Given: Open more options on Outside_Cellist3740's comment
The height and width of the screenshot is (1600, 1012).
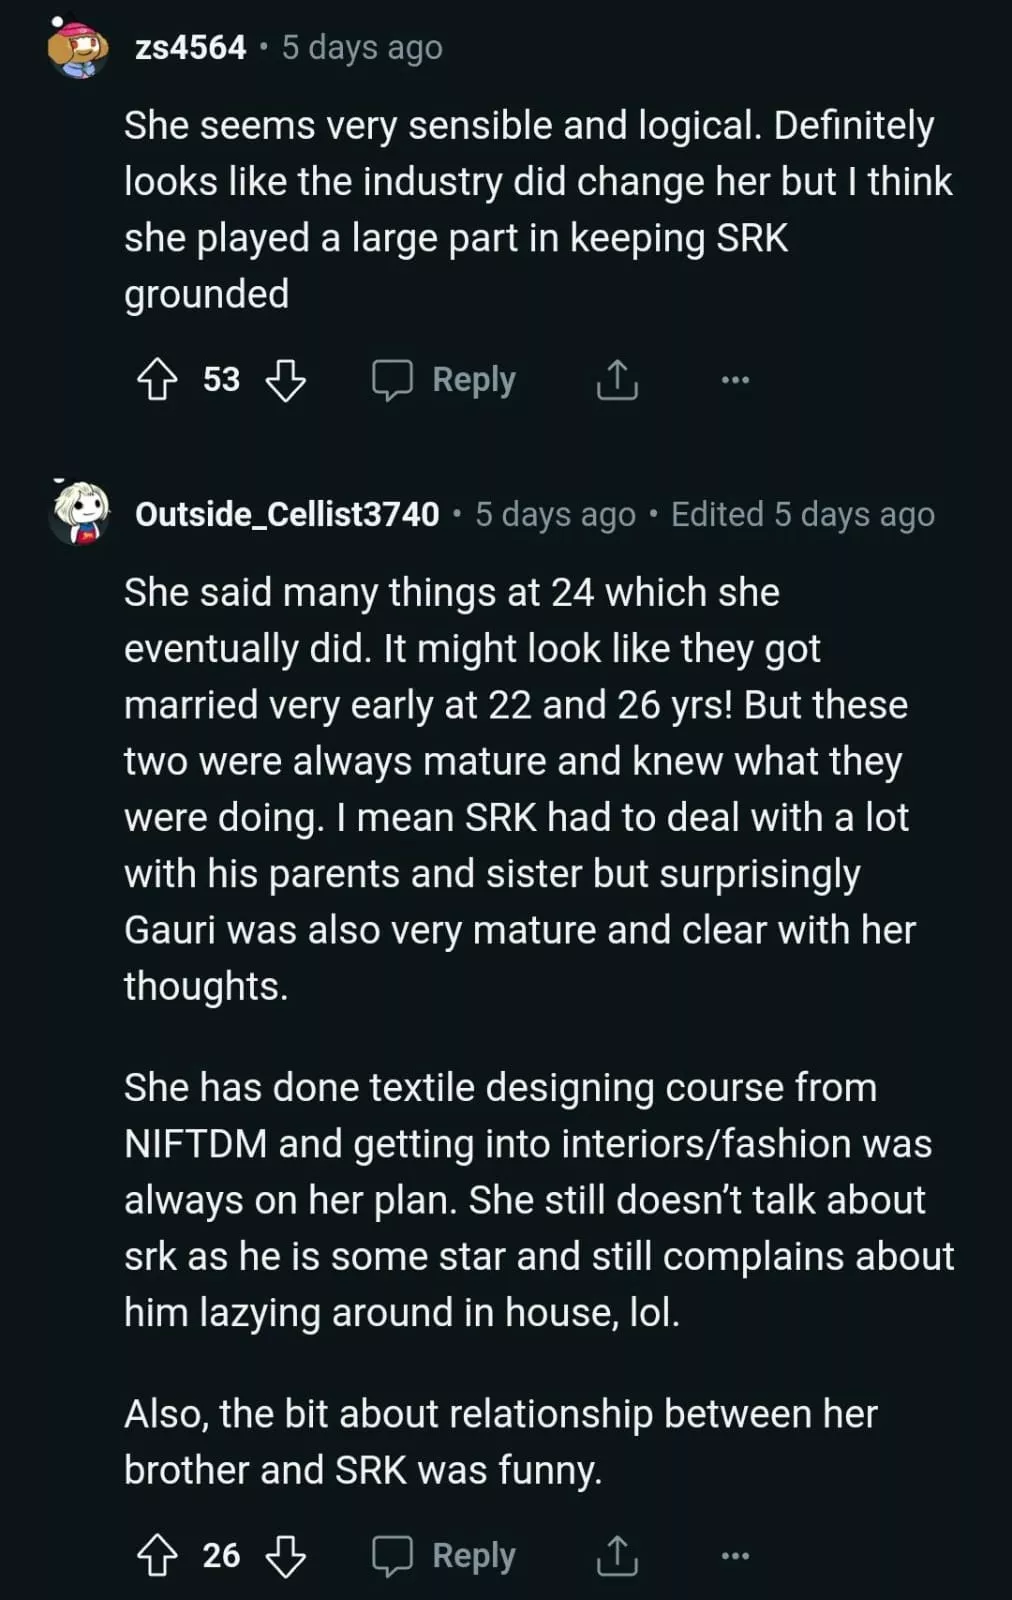Looking at the screenshot, I should (735, 1556).
